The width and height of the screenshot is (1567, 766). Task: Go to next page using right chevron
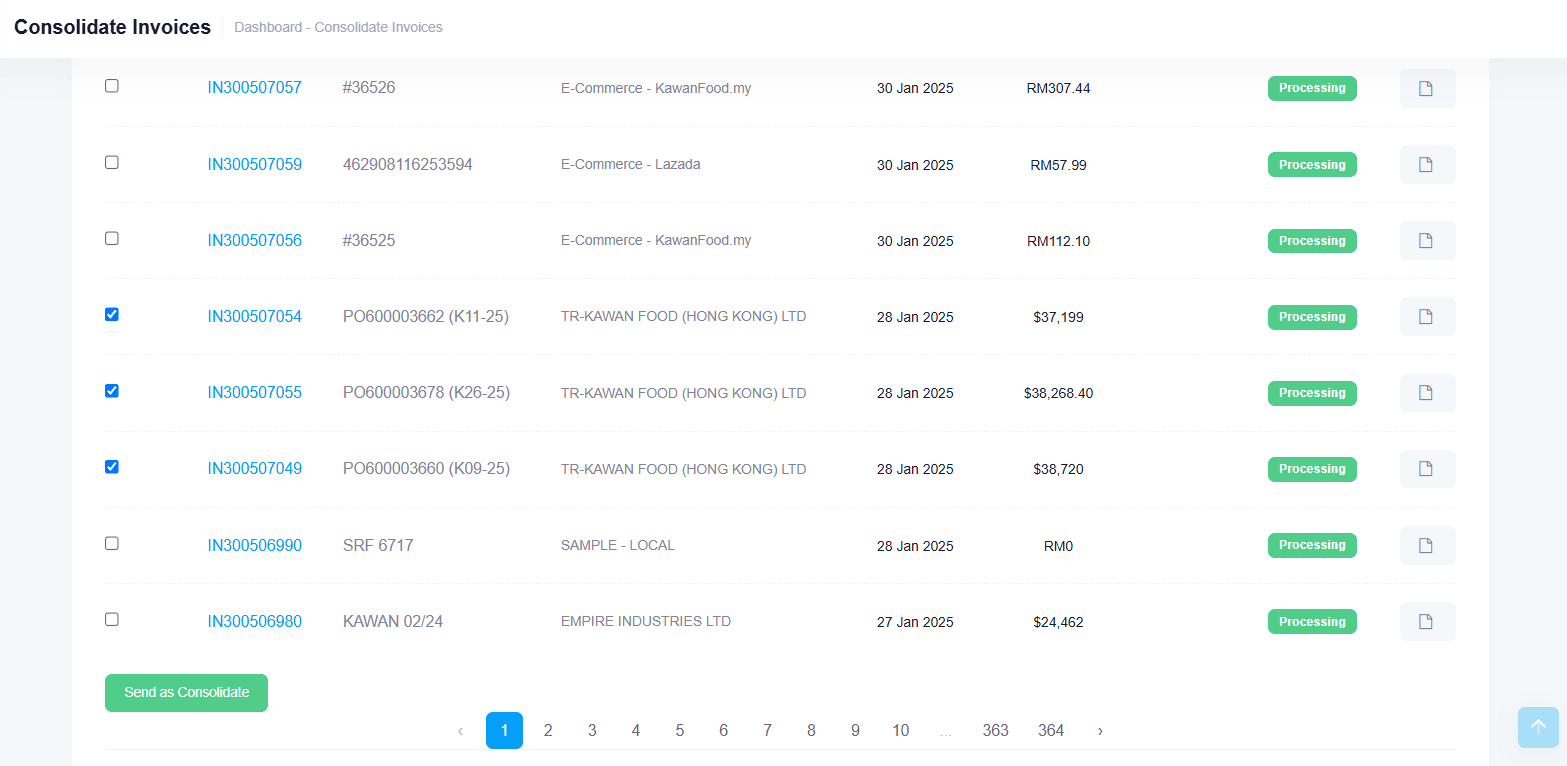(x=1100, y=731)
